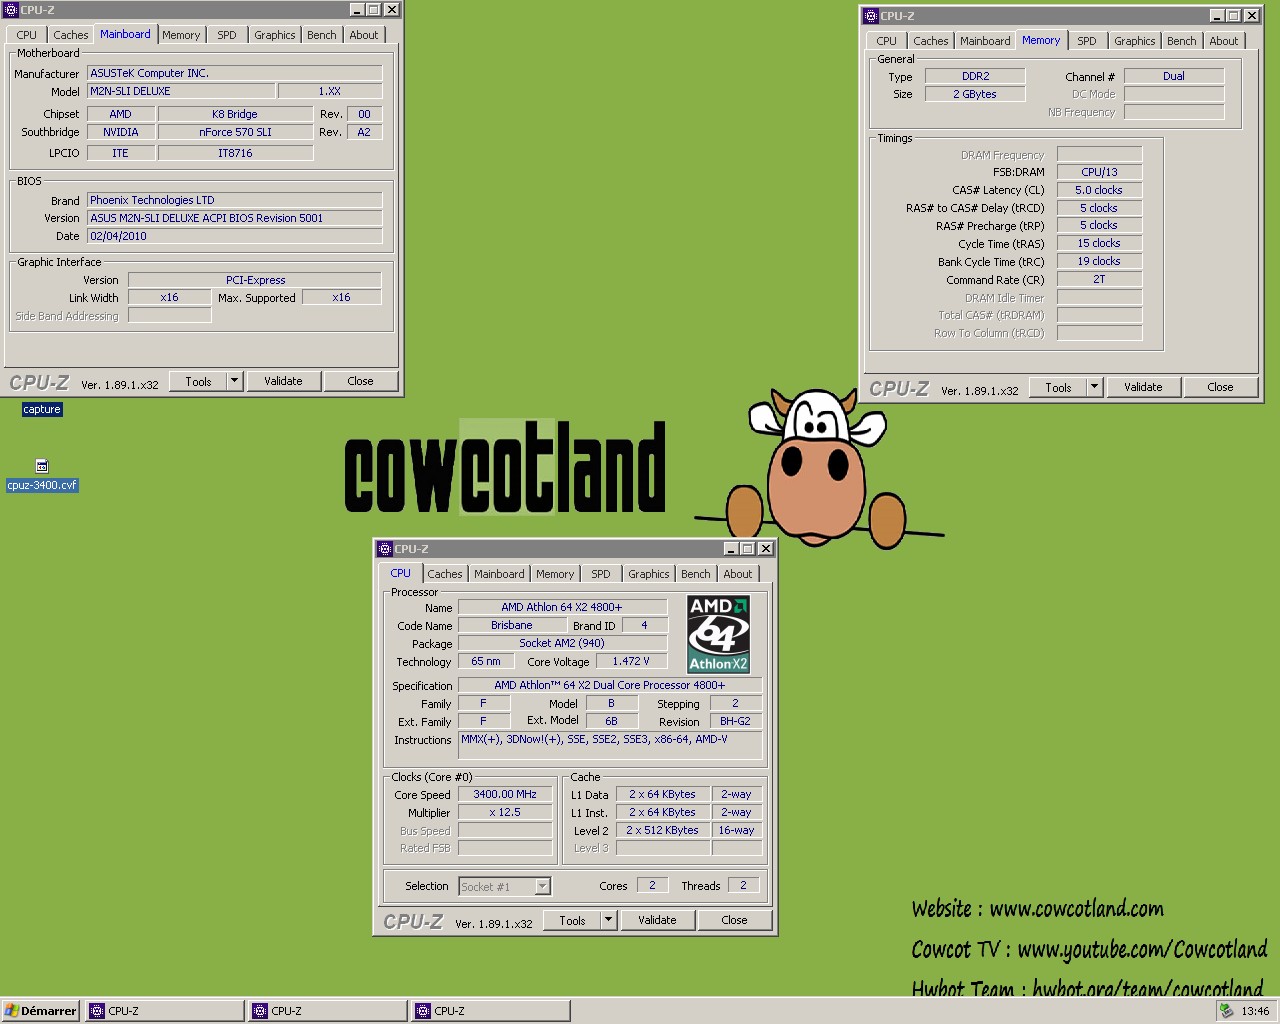Click the Mainboard window title bar icon
The height and width of the screenshot is (1024, 1280).
[11, 10]
